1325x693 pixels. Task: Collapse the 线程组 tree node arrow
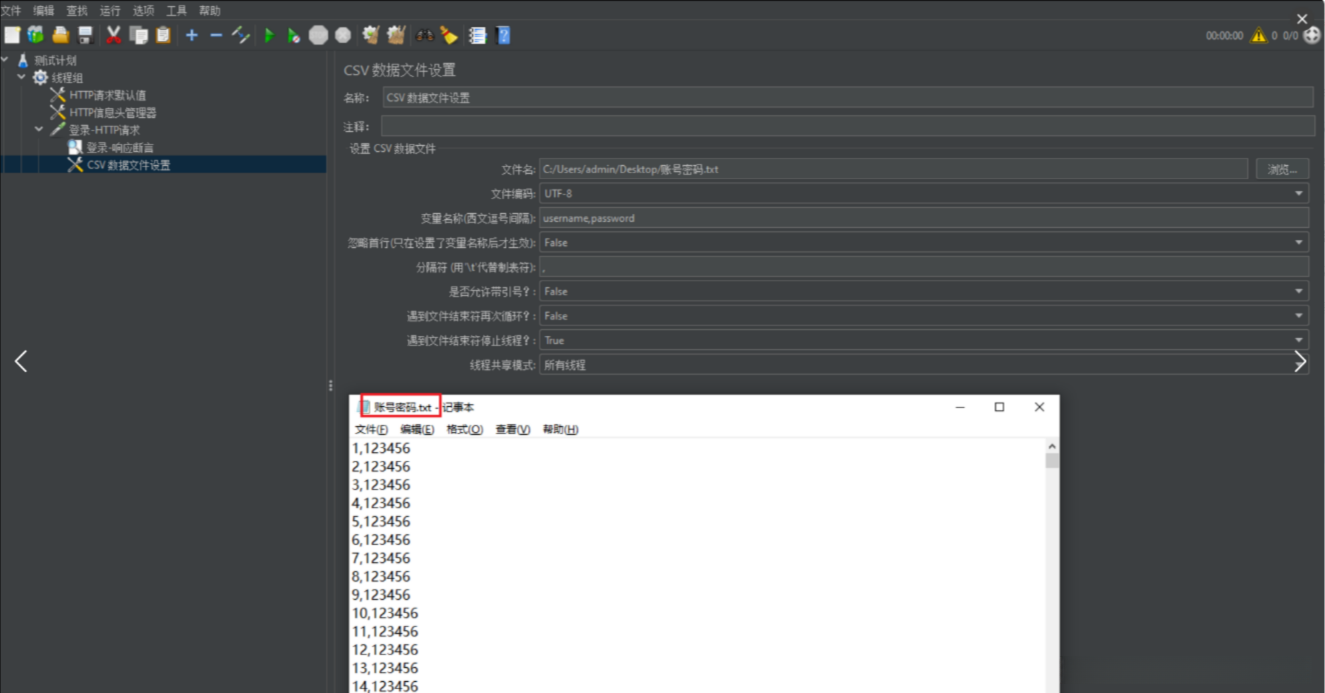pos(22,77)
